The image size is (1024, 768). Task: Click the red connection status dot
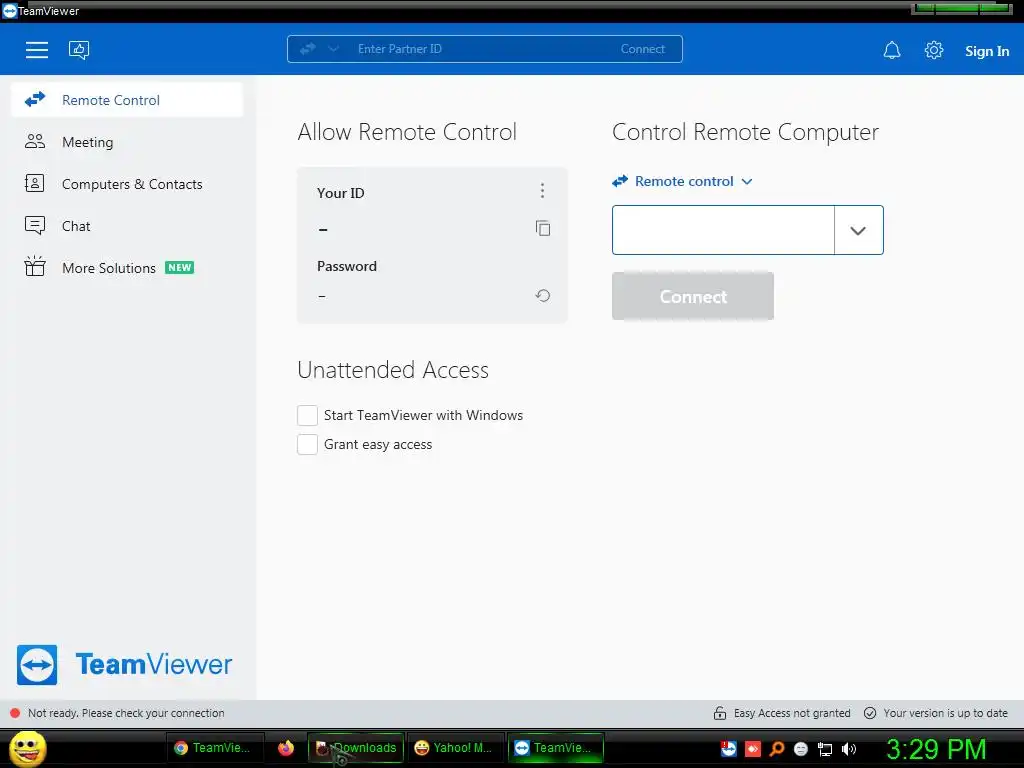pyautogui.click(x=15, y=713)
